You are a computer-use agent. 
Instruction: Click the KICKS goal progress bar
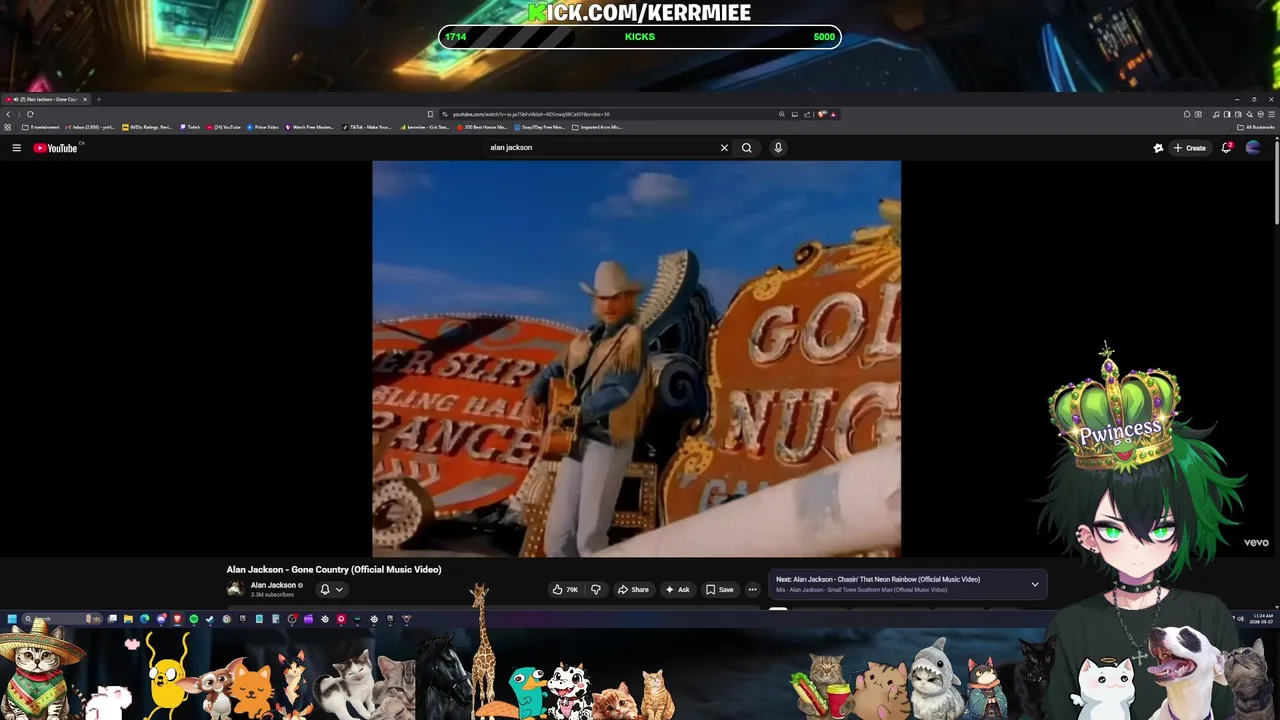coord(640,37)
